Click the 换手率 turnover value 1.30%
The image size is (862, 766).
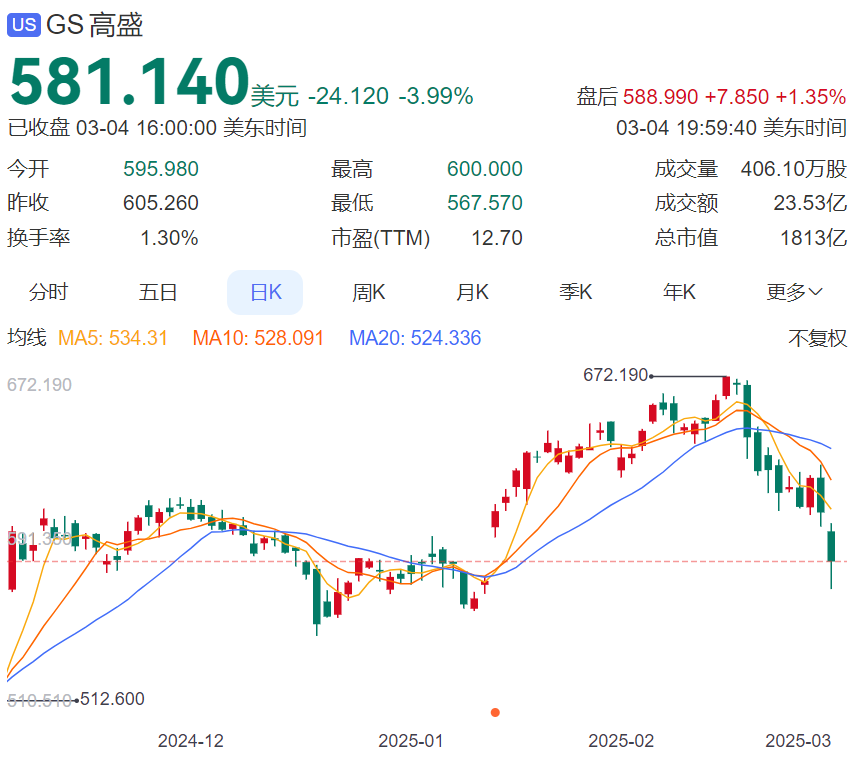pos(169,238)
